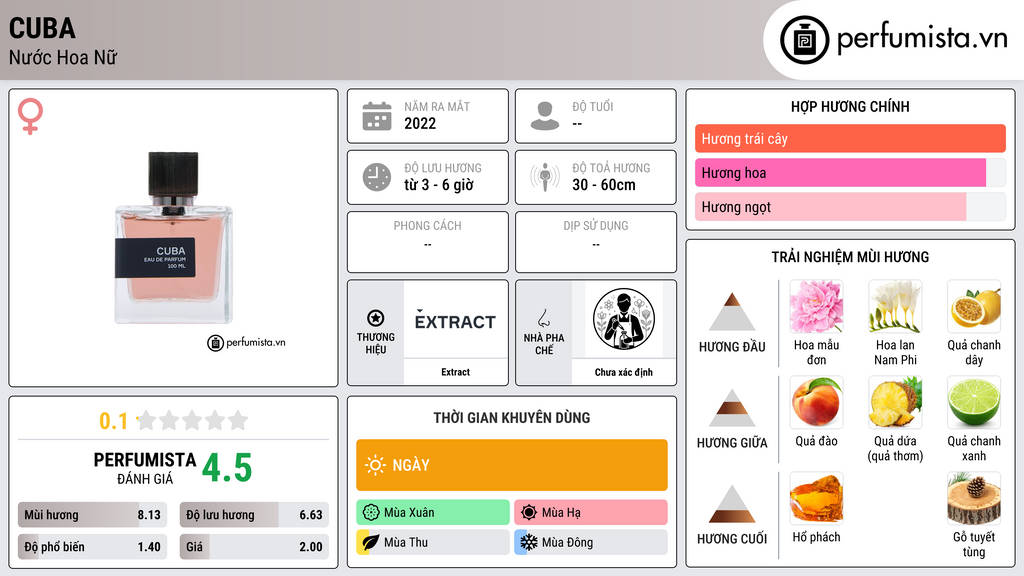Click the person icon beside Độ tuổi
Image resolution: width=1024 pixels, height=576 pixels.
click(545, 116)
